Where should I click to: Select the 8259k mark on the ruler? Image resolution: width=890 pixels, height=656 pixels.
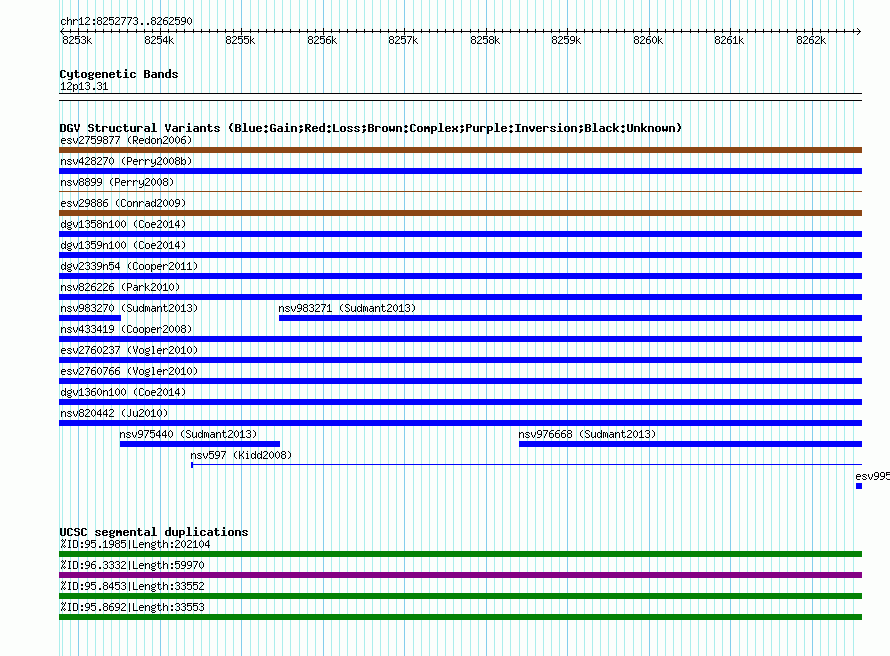coord(566,40)
